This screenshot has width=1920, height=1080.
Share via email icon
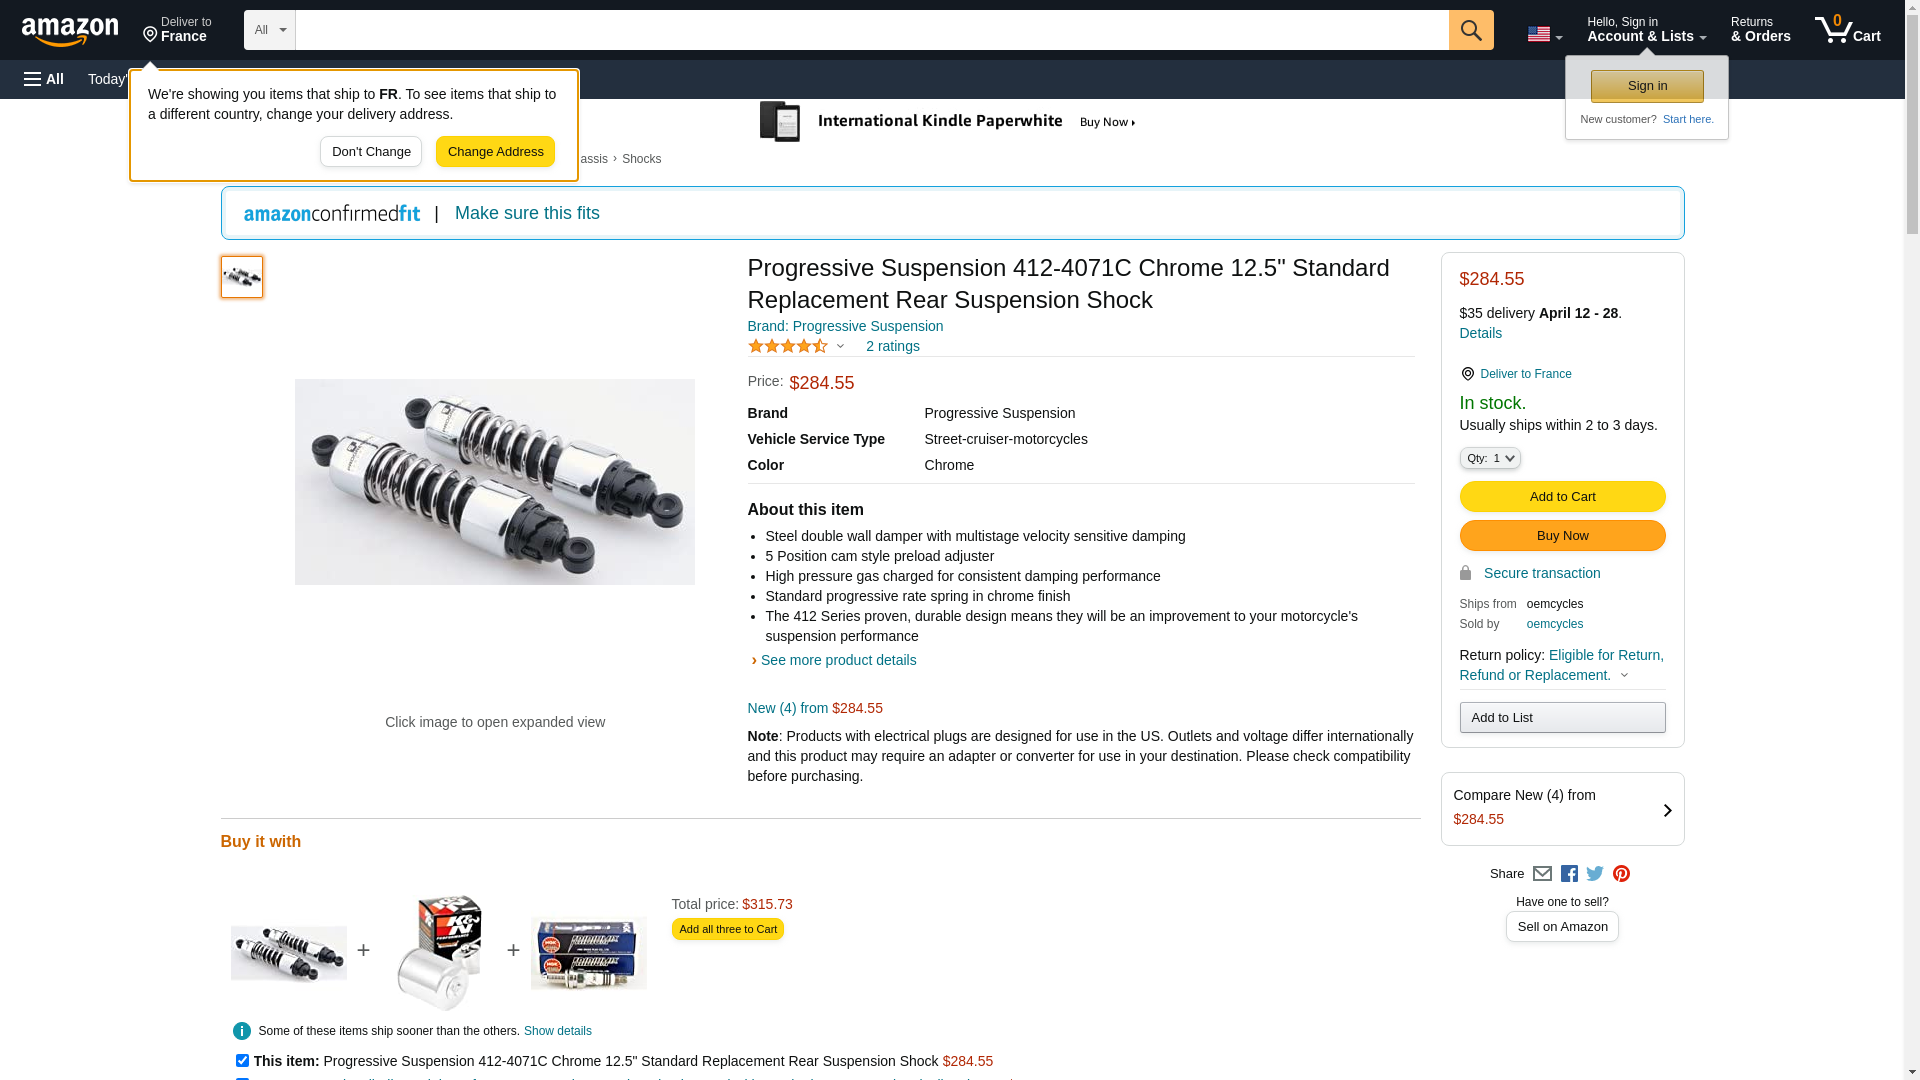click(1542, 874)
